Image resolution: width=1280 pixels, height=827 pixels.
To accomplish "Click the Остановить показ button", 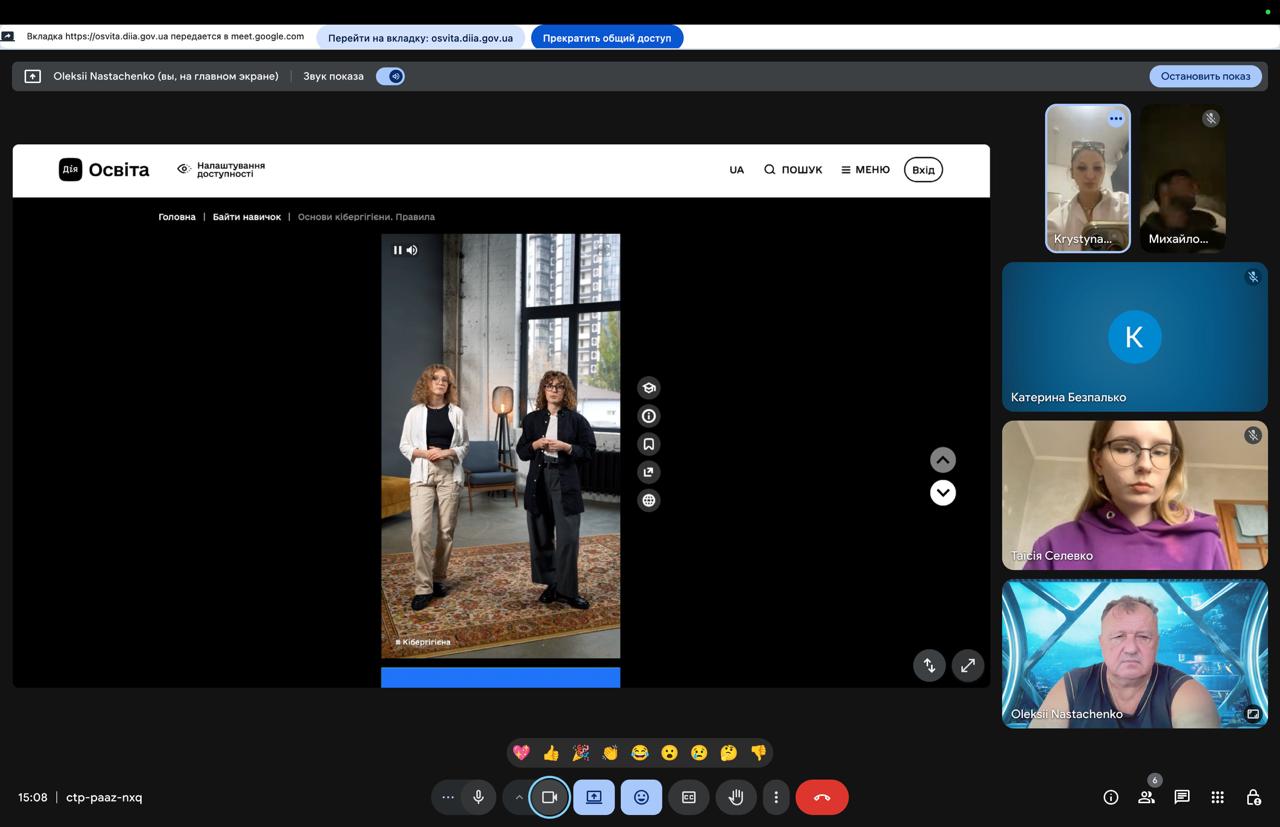I will point(1205,76).
